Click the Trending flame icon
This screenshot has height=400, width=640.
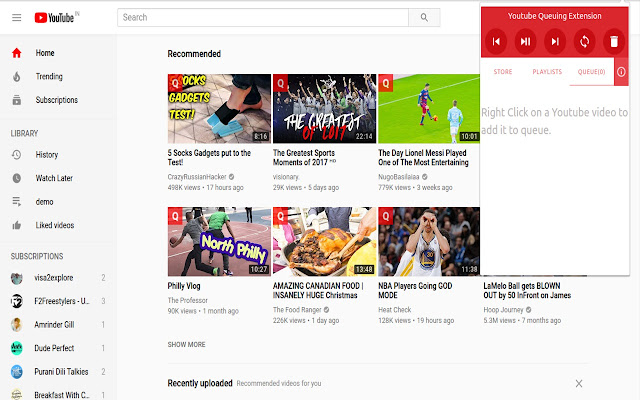click(x=16, y=76)
